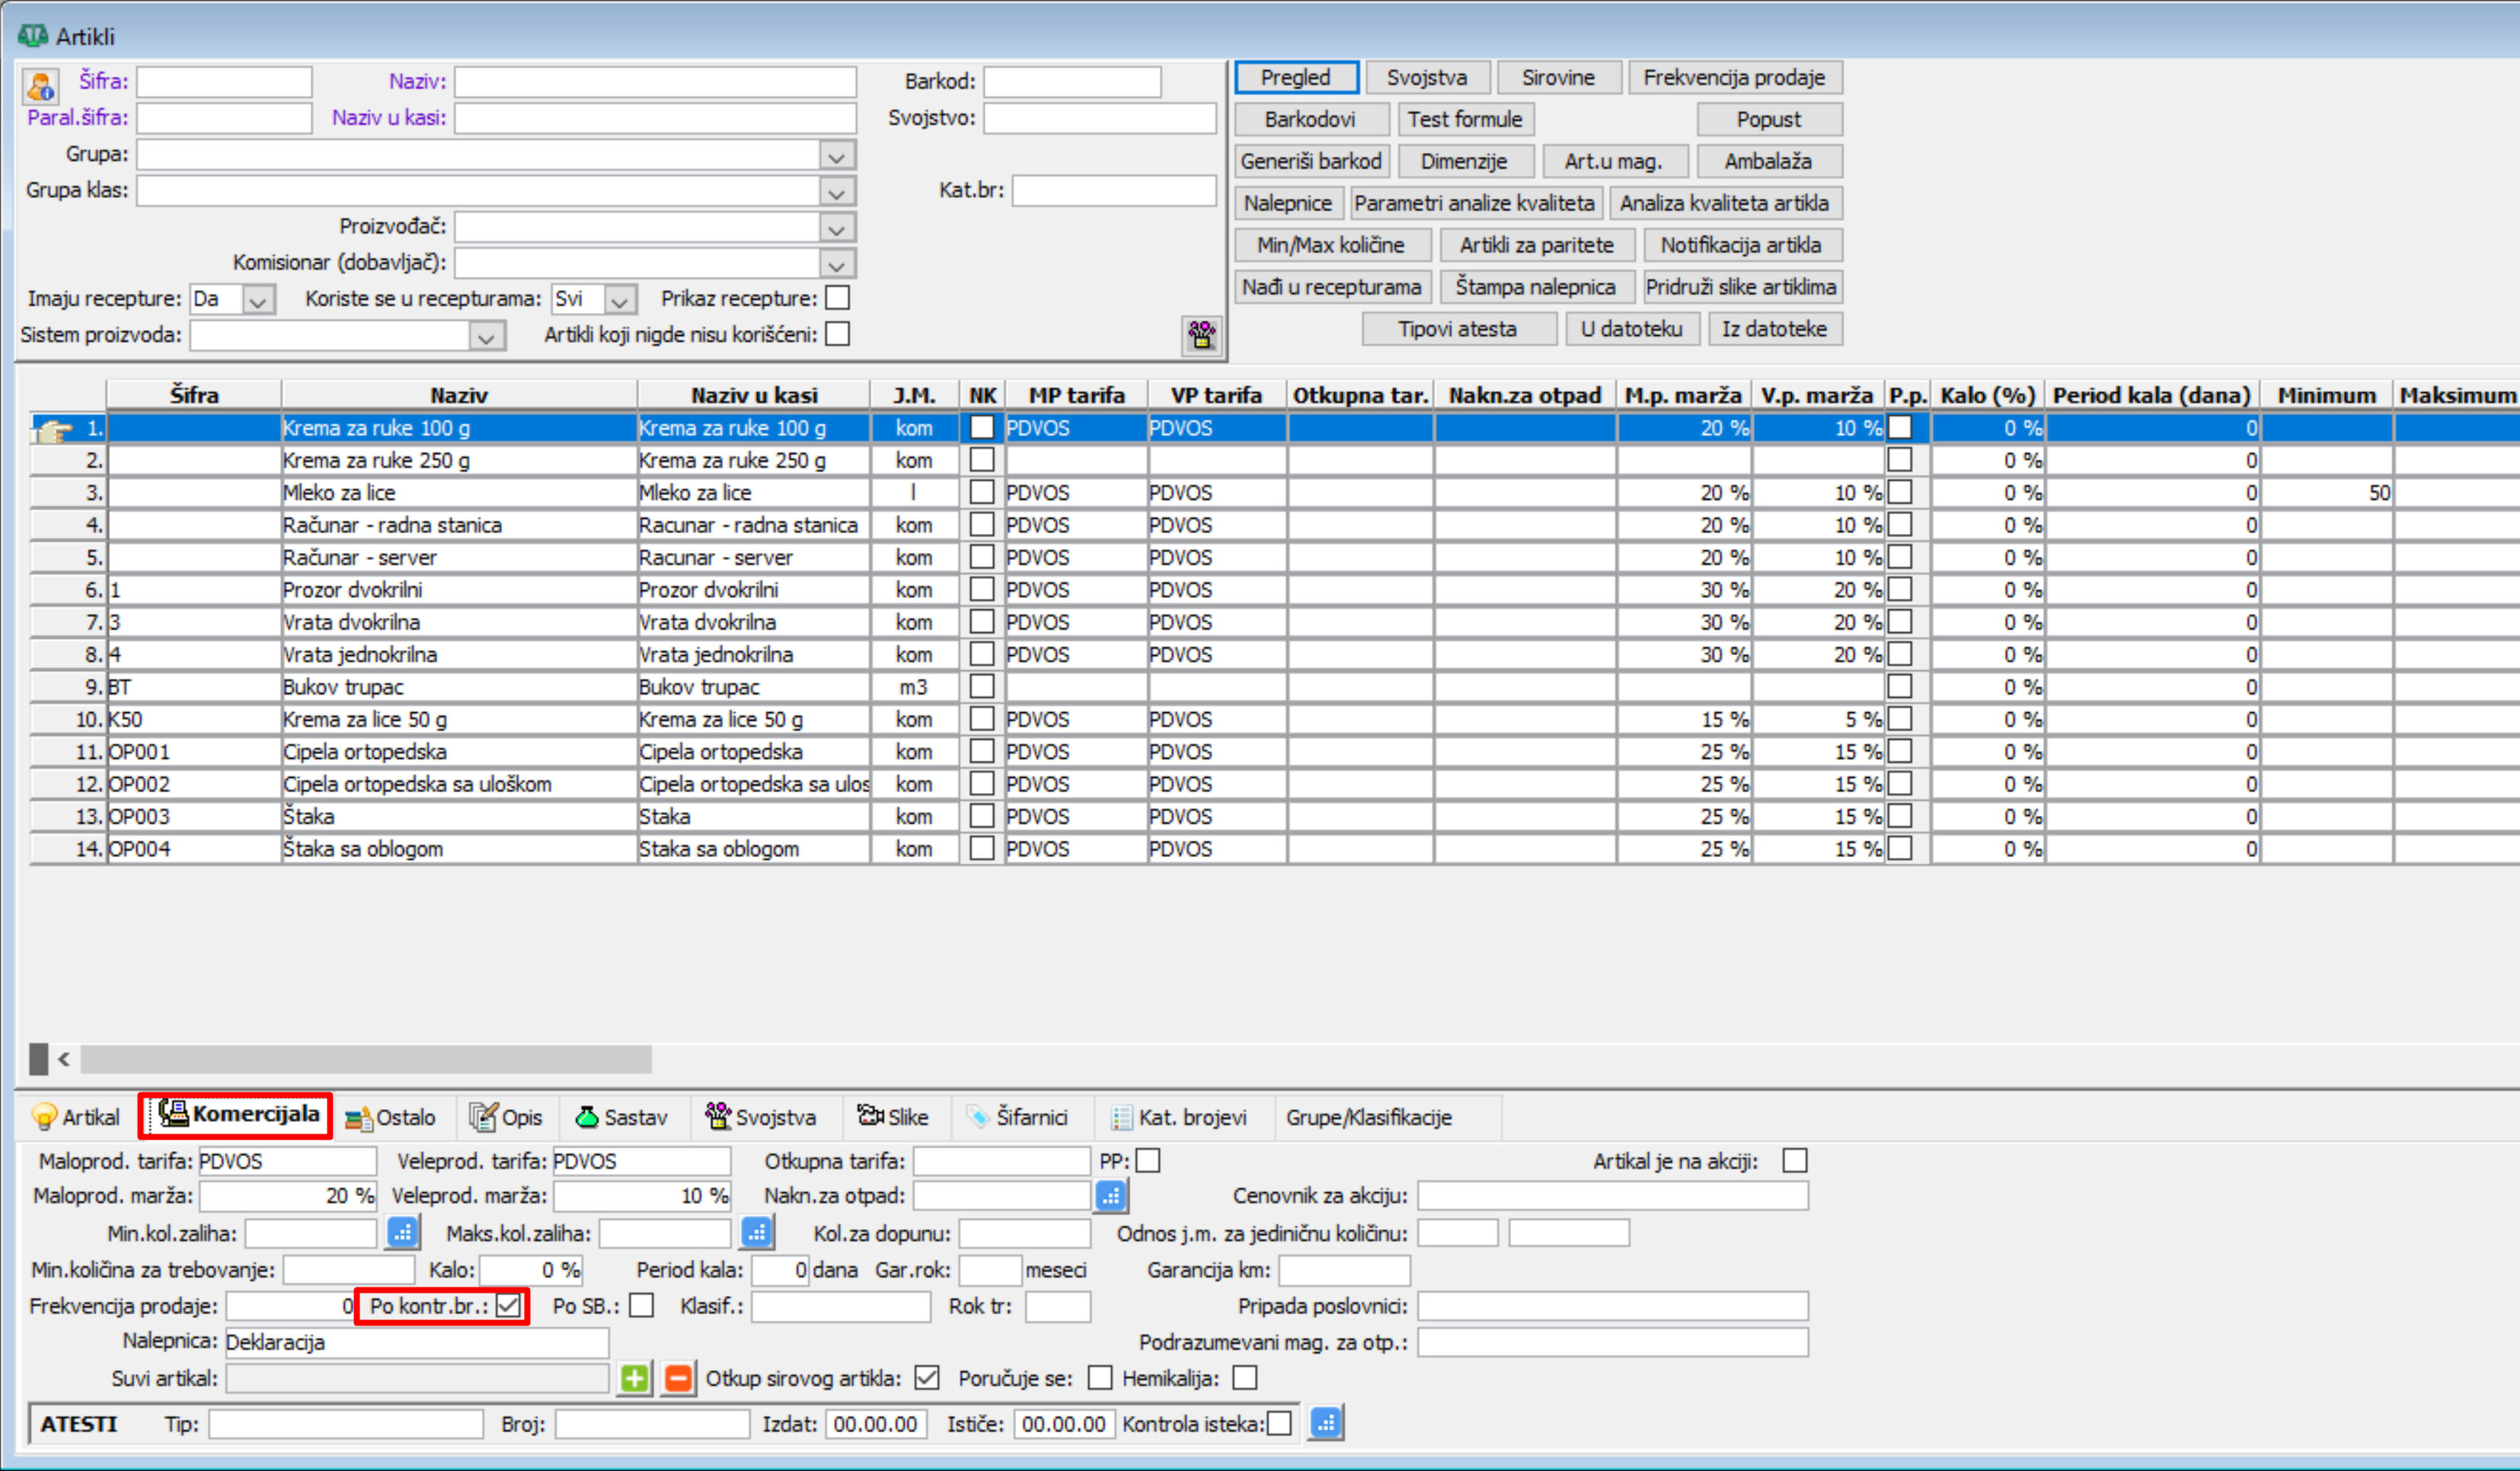The width and height of the screenshot is (2520, 1471).
Task: Switch to the Sastav tab
Action: (621, 1117)
